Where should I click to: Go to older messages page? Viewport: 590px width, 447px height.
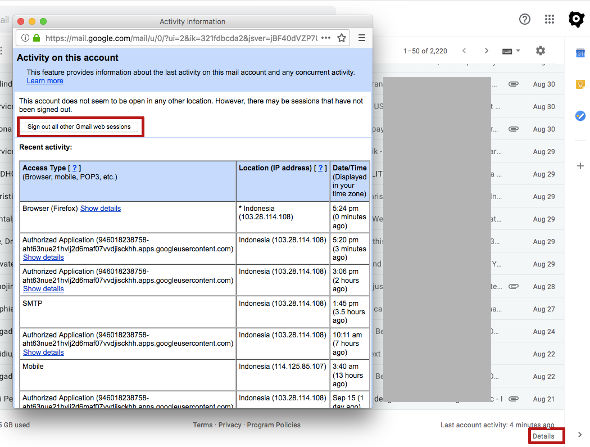click(486, 50)
